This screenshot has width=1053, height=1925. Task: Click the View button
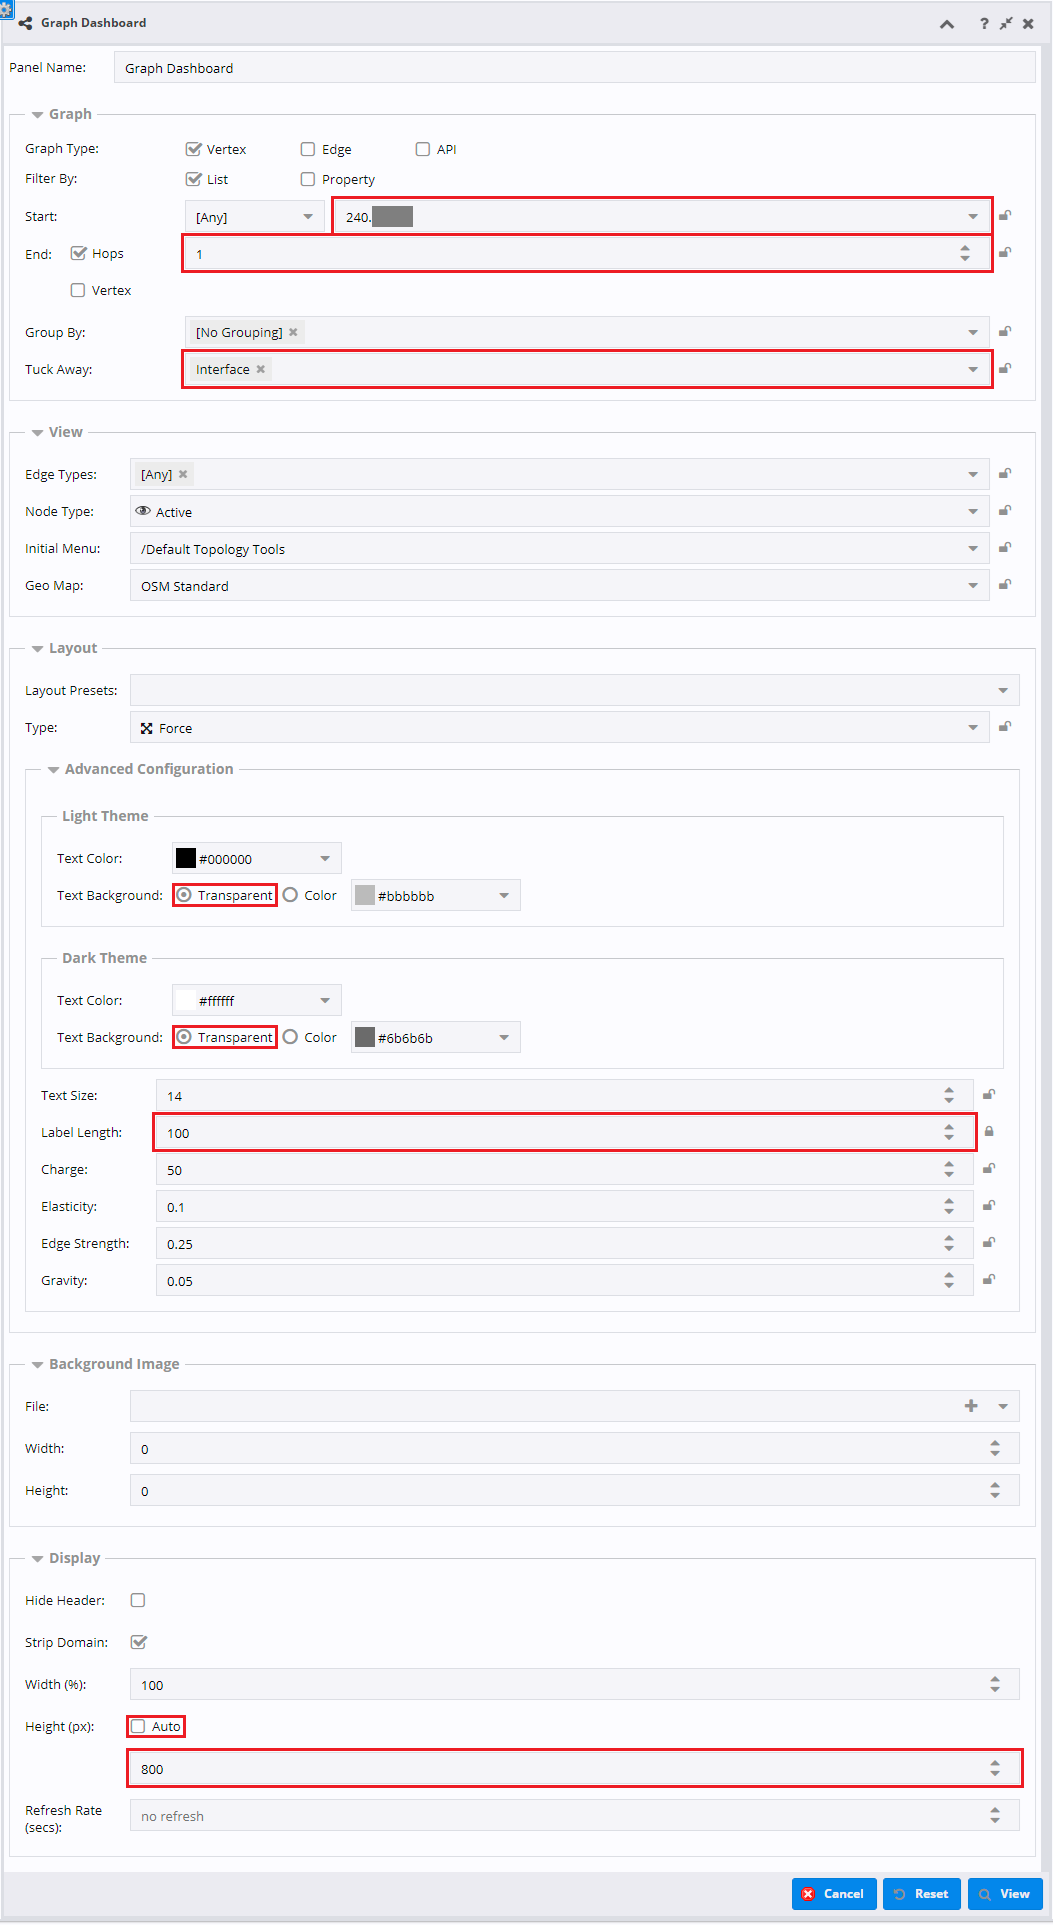pyautogui.click(x=1005, y=1894)
